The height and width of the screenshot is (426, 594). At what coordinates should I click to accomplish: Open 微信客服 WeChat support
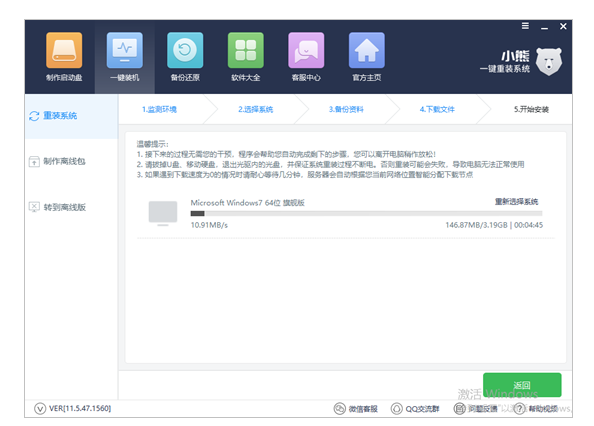[x=363, y=409]
